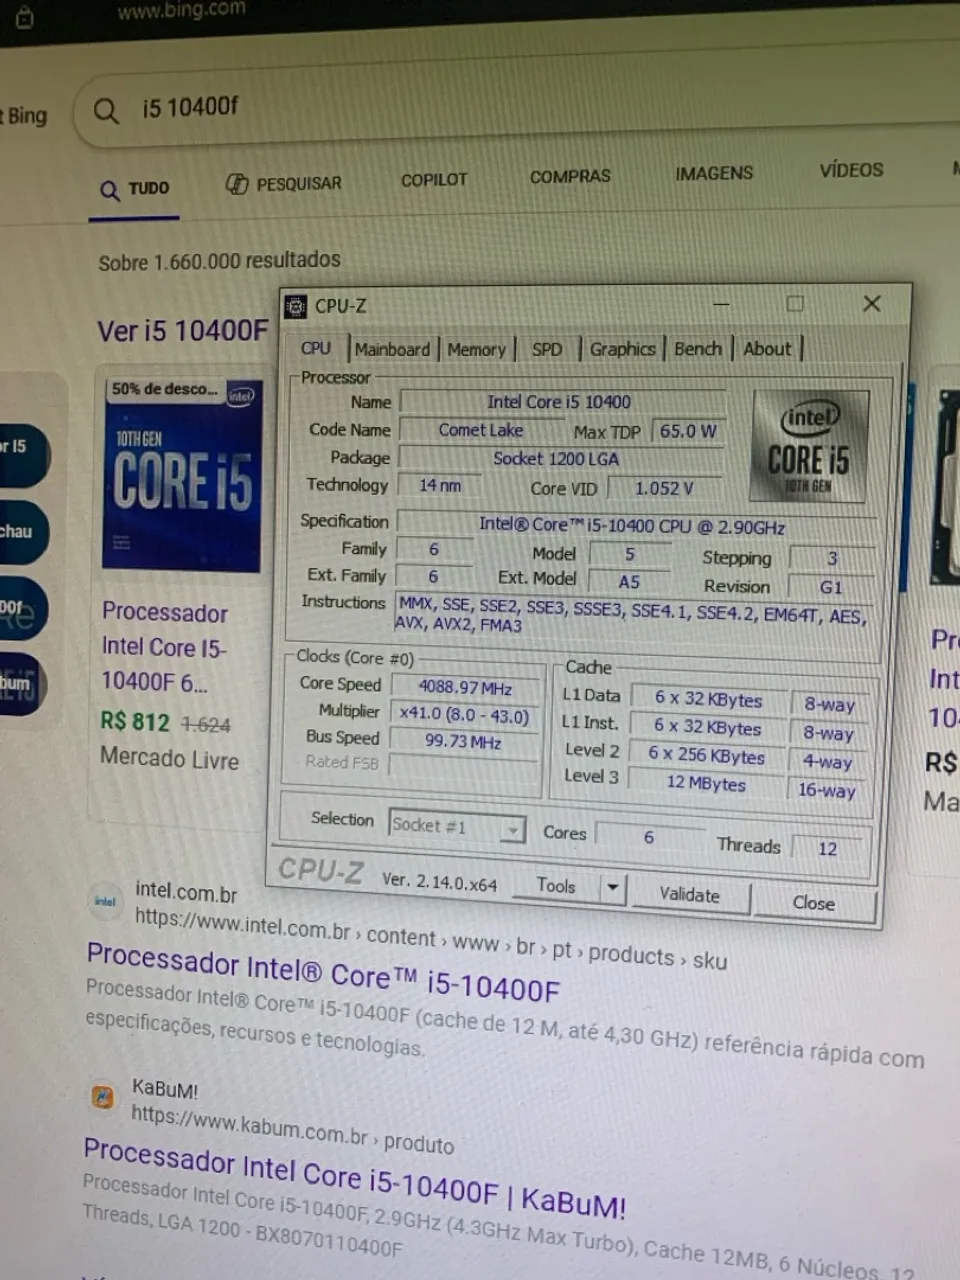Open Processador Intel Core i5-10400F intel result
960x1280 pixels.
323,971
